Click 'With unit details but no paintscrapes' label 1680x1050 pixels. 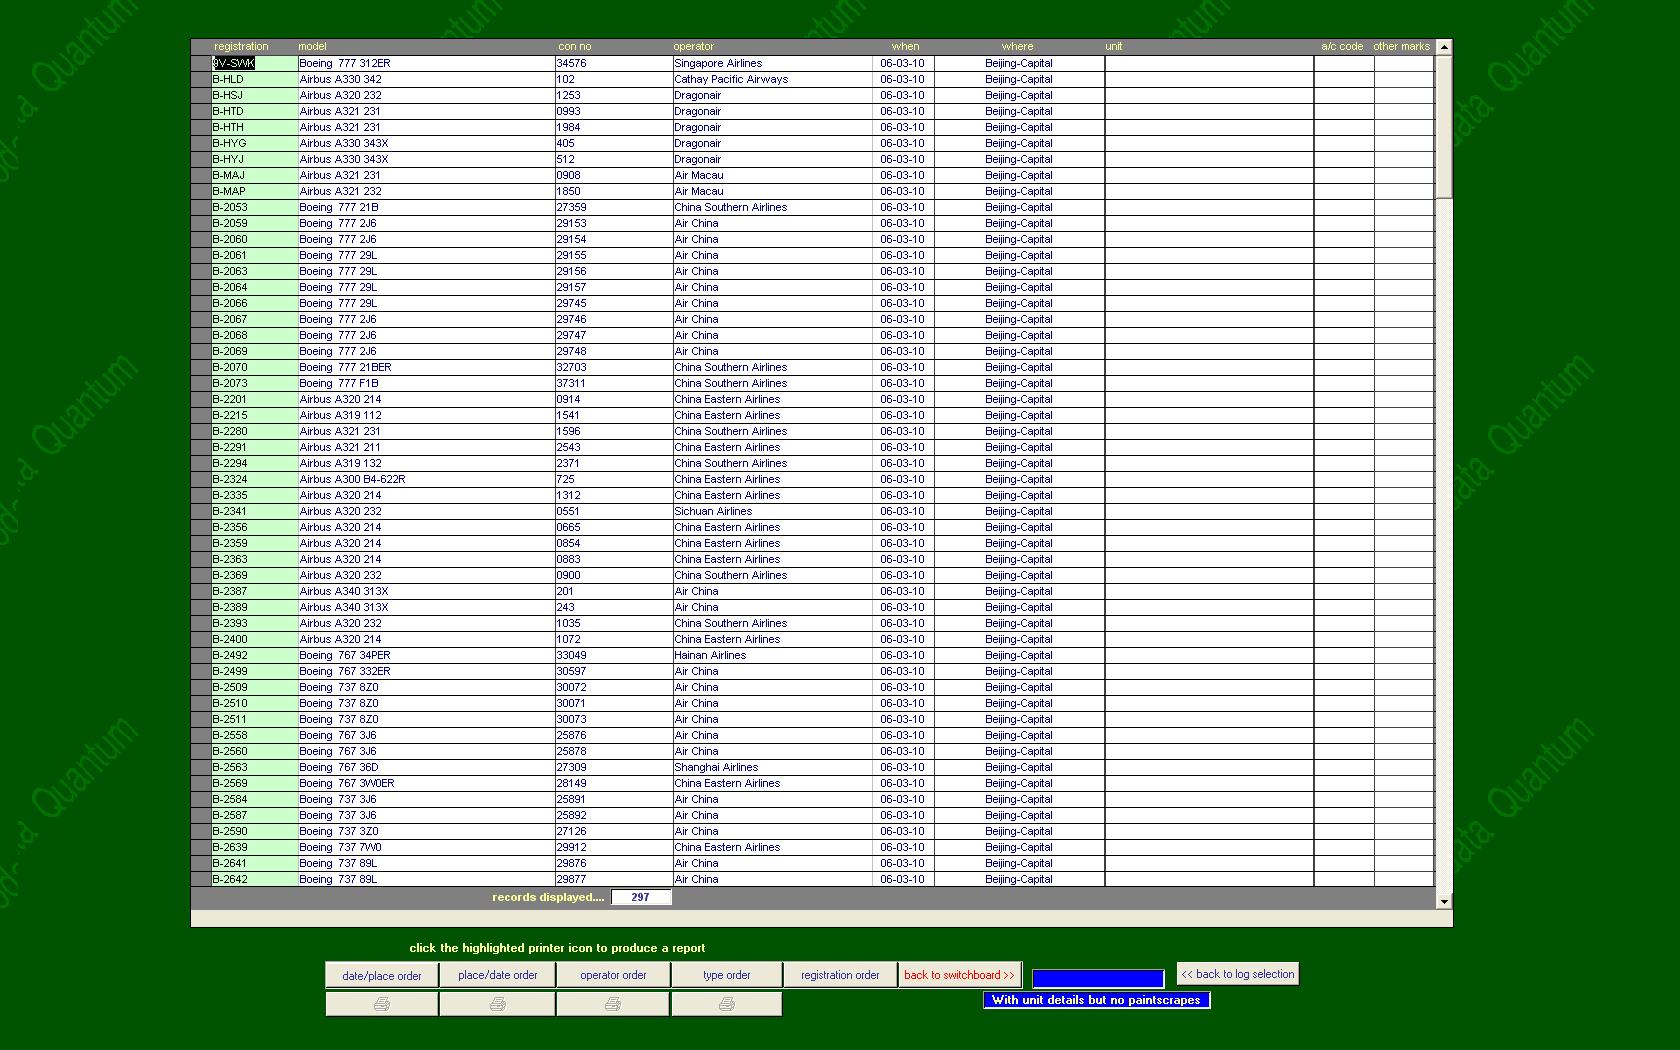point(1096,1000)
